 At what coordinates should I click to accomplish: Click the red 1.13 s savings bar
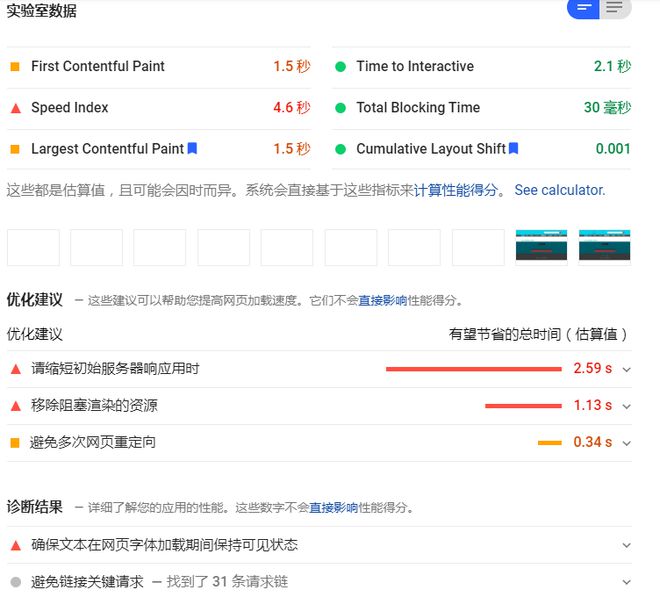coord(523,406)
